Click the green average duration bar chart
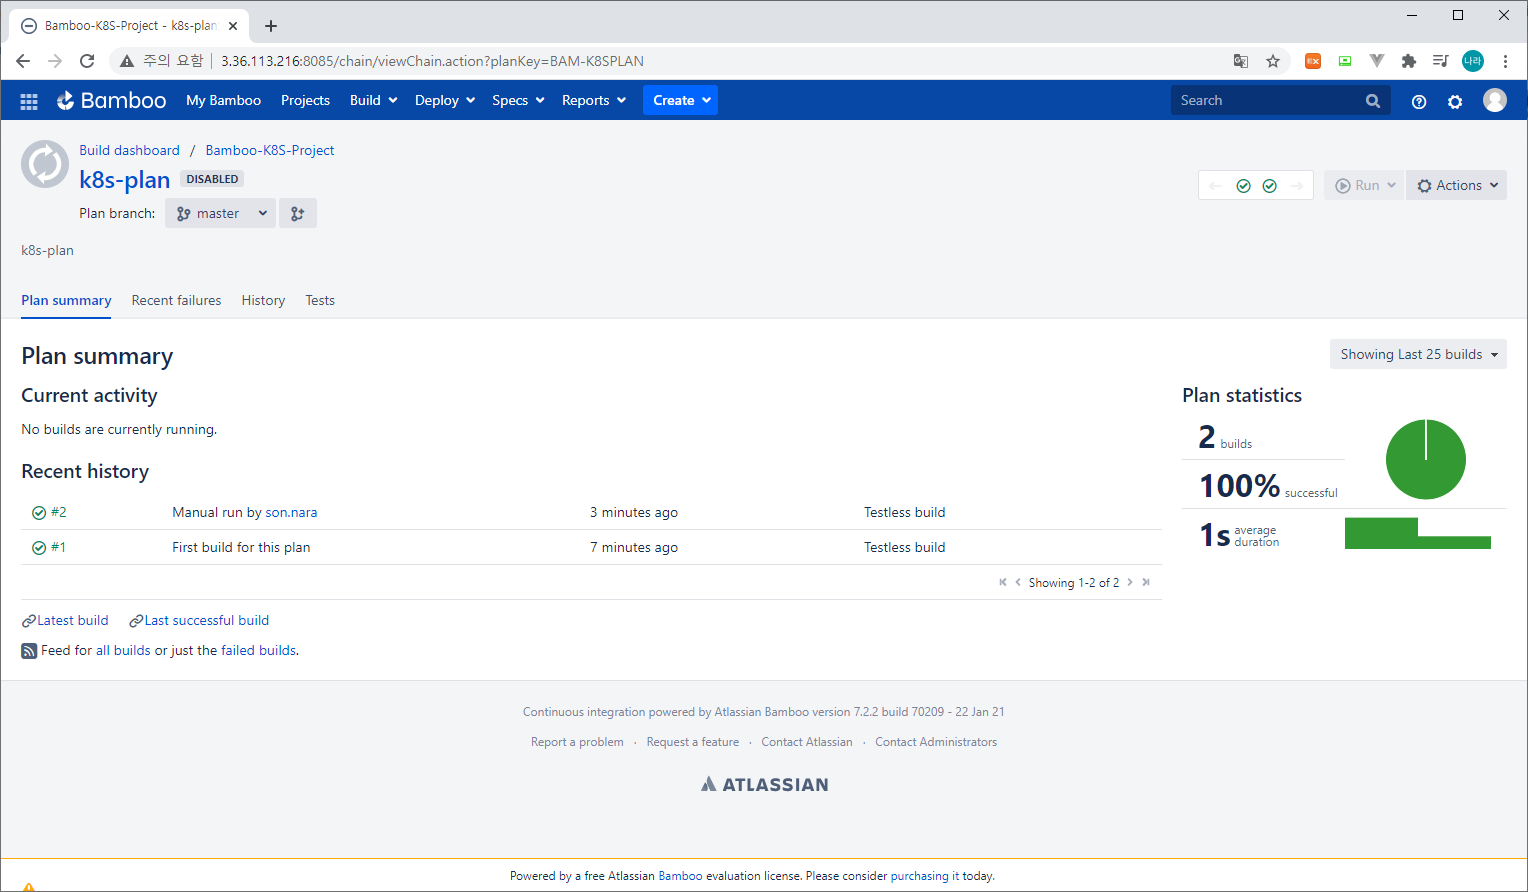Screen dimensions: 1528x892 (x=1418, y=533)
